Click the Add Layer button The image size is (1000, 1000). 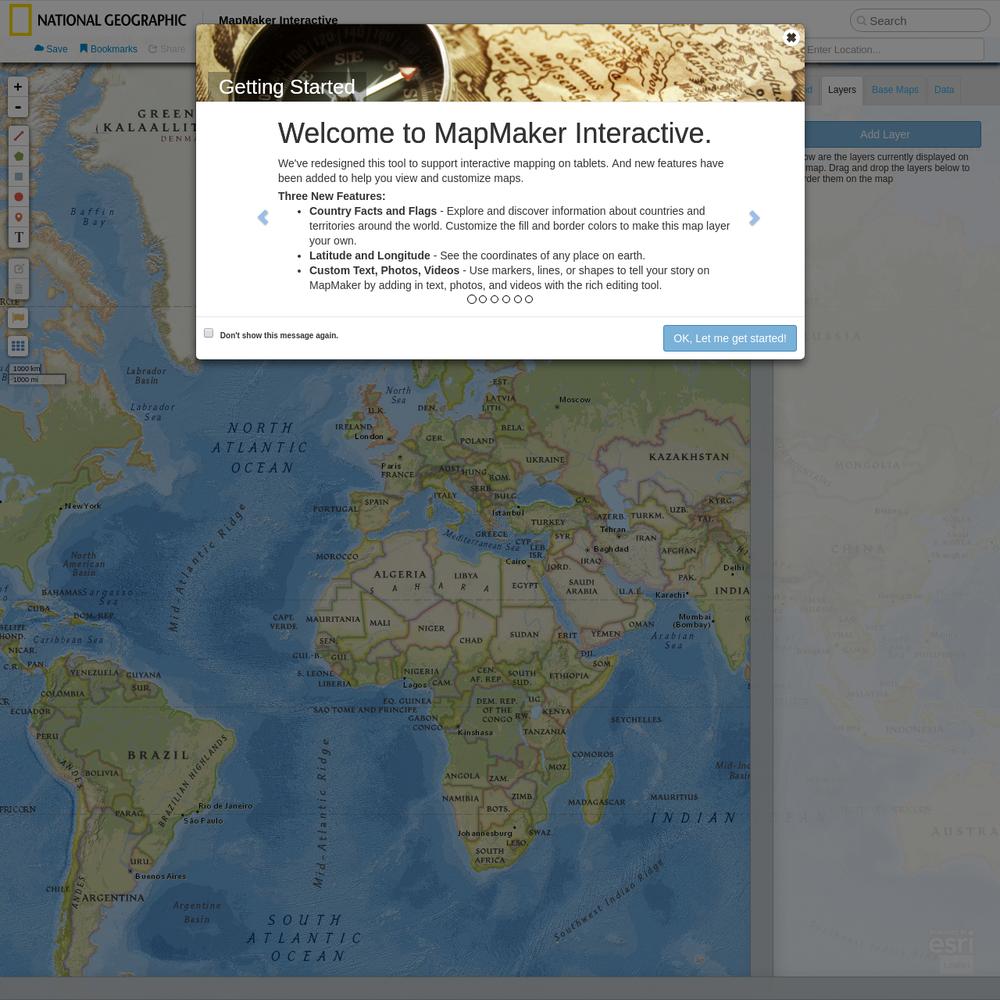click(885, 135)
